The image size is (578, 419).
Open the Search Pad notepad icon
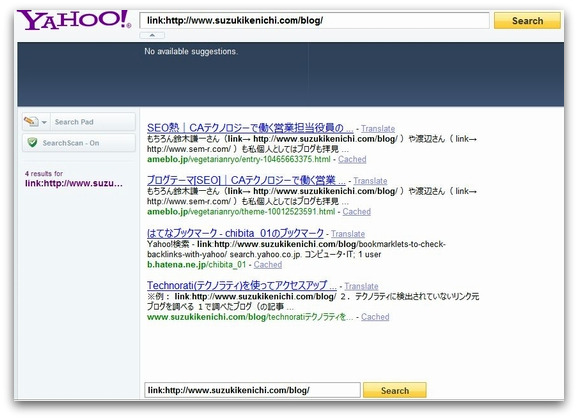(x=31, y=121)
